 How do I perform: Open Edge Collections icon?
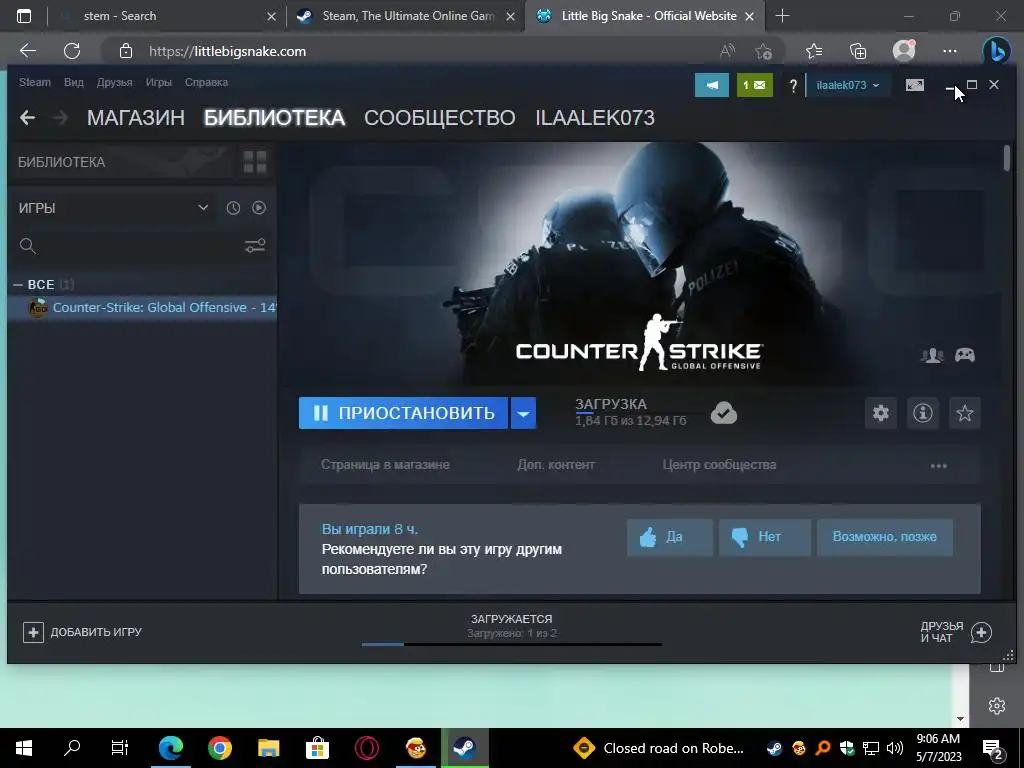click(x=858, y=51)
